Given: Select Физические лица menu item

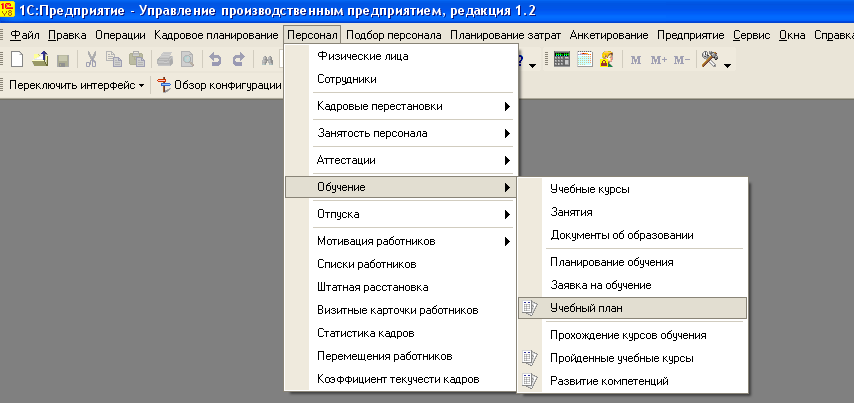Looking at the screenshot, I should tap(400, 56).
